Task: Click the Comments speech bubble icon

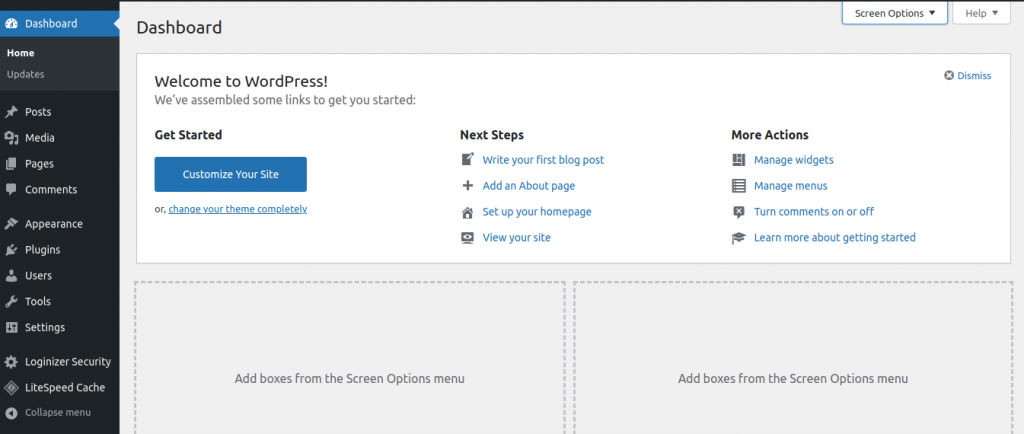Action: [11, 189]
